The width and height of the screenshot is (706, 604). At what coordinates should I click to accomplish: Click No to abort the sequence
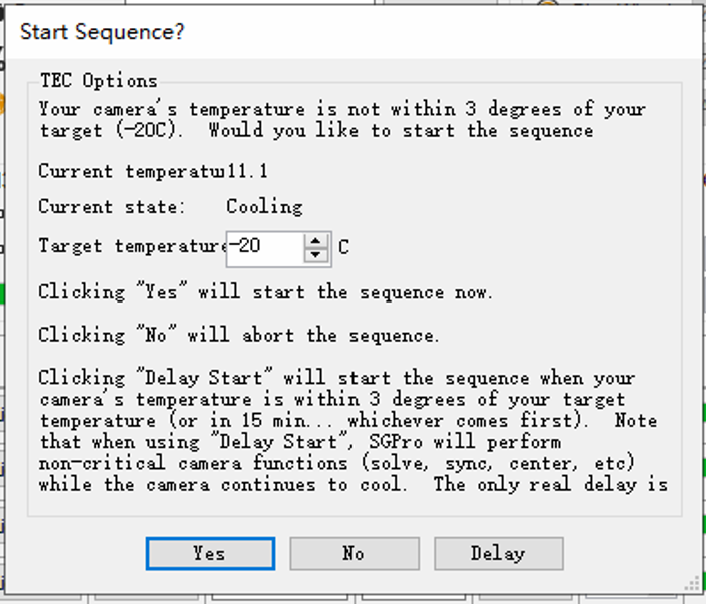[354, 553]
